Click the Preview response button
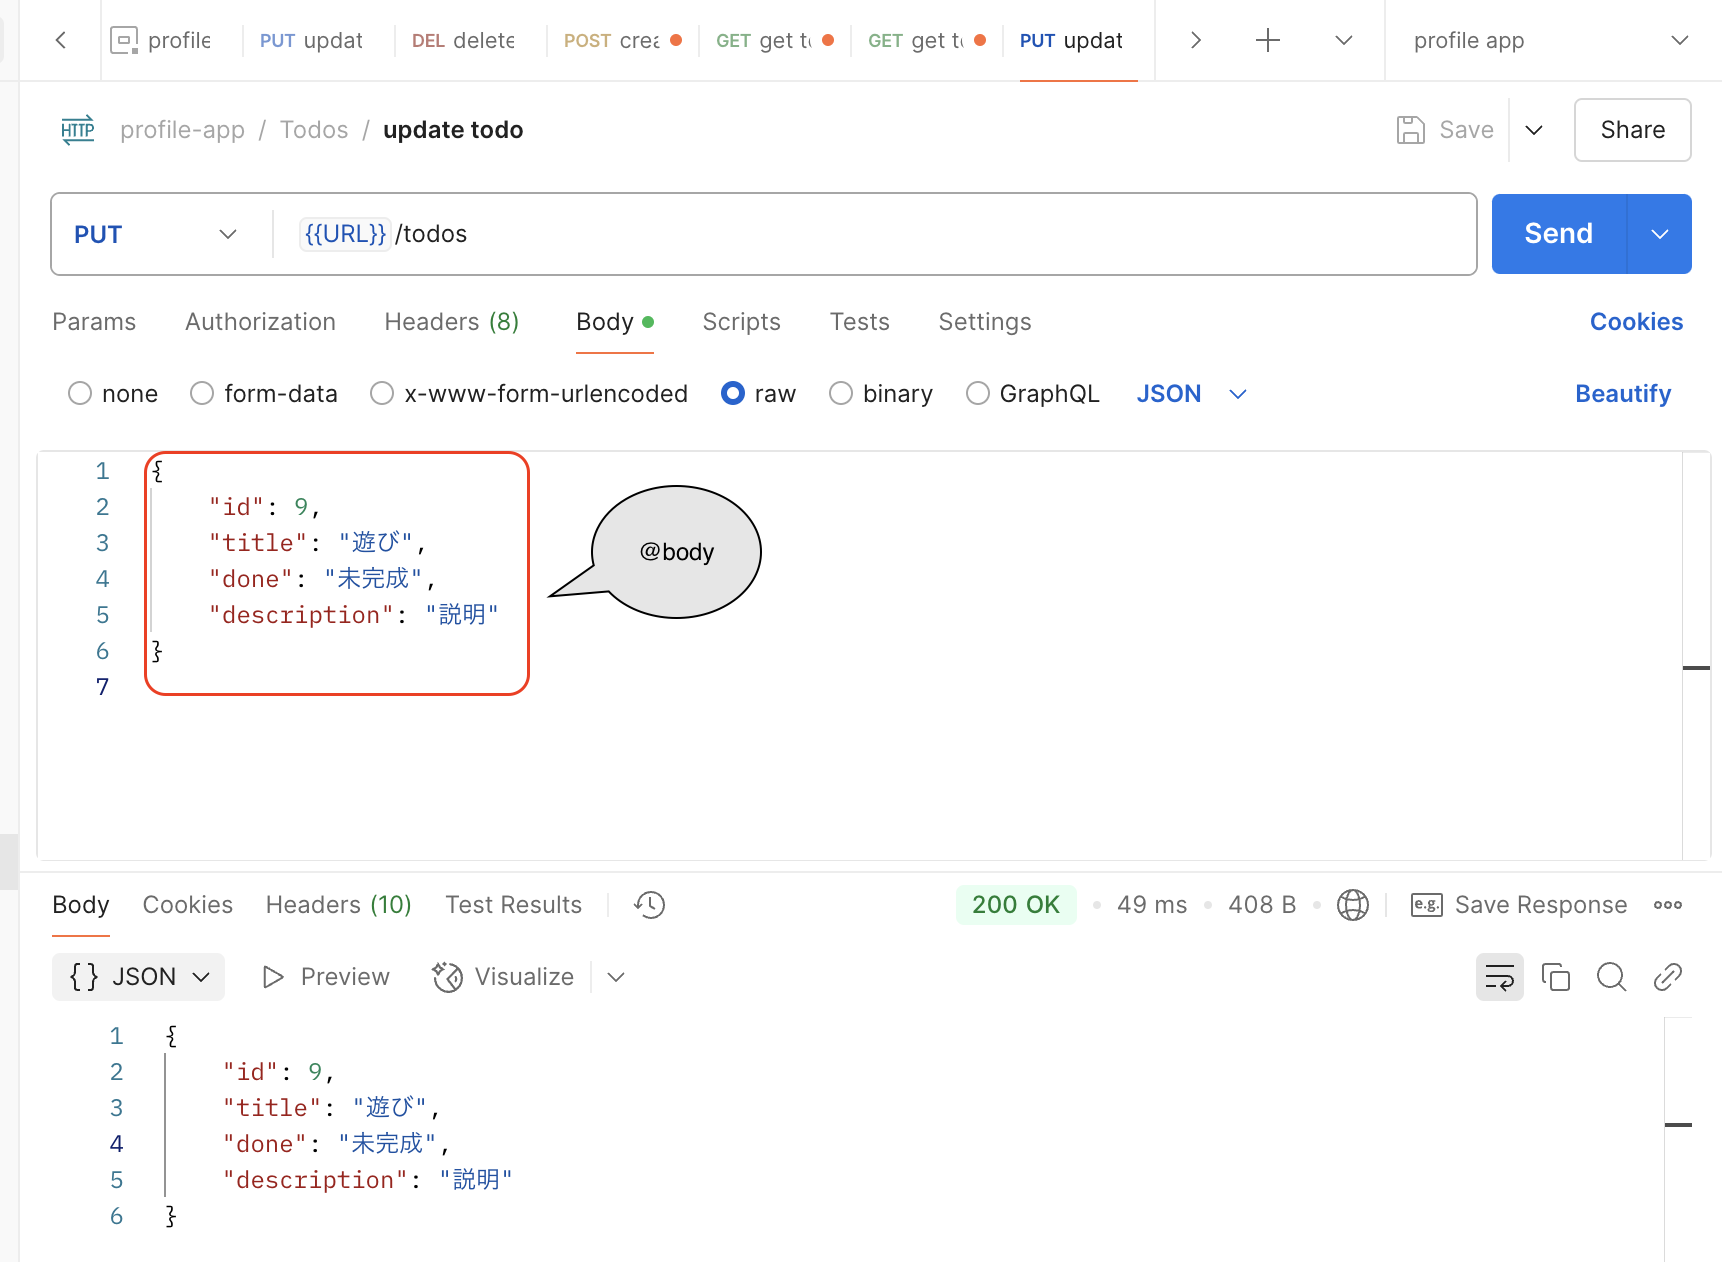 click(x=326, y=977)
